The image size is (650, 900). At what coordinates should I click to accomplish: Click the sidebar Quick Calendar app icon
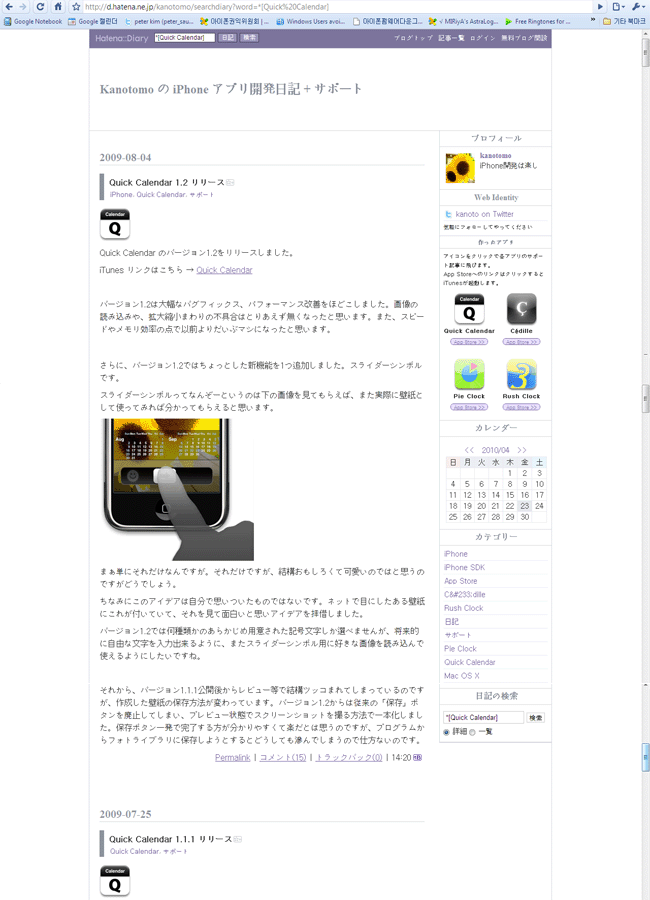pos(469,309)
